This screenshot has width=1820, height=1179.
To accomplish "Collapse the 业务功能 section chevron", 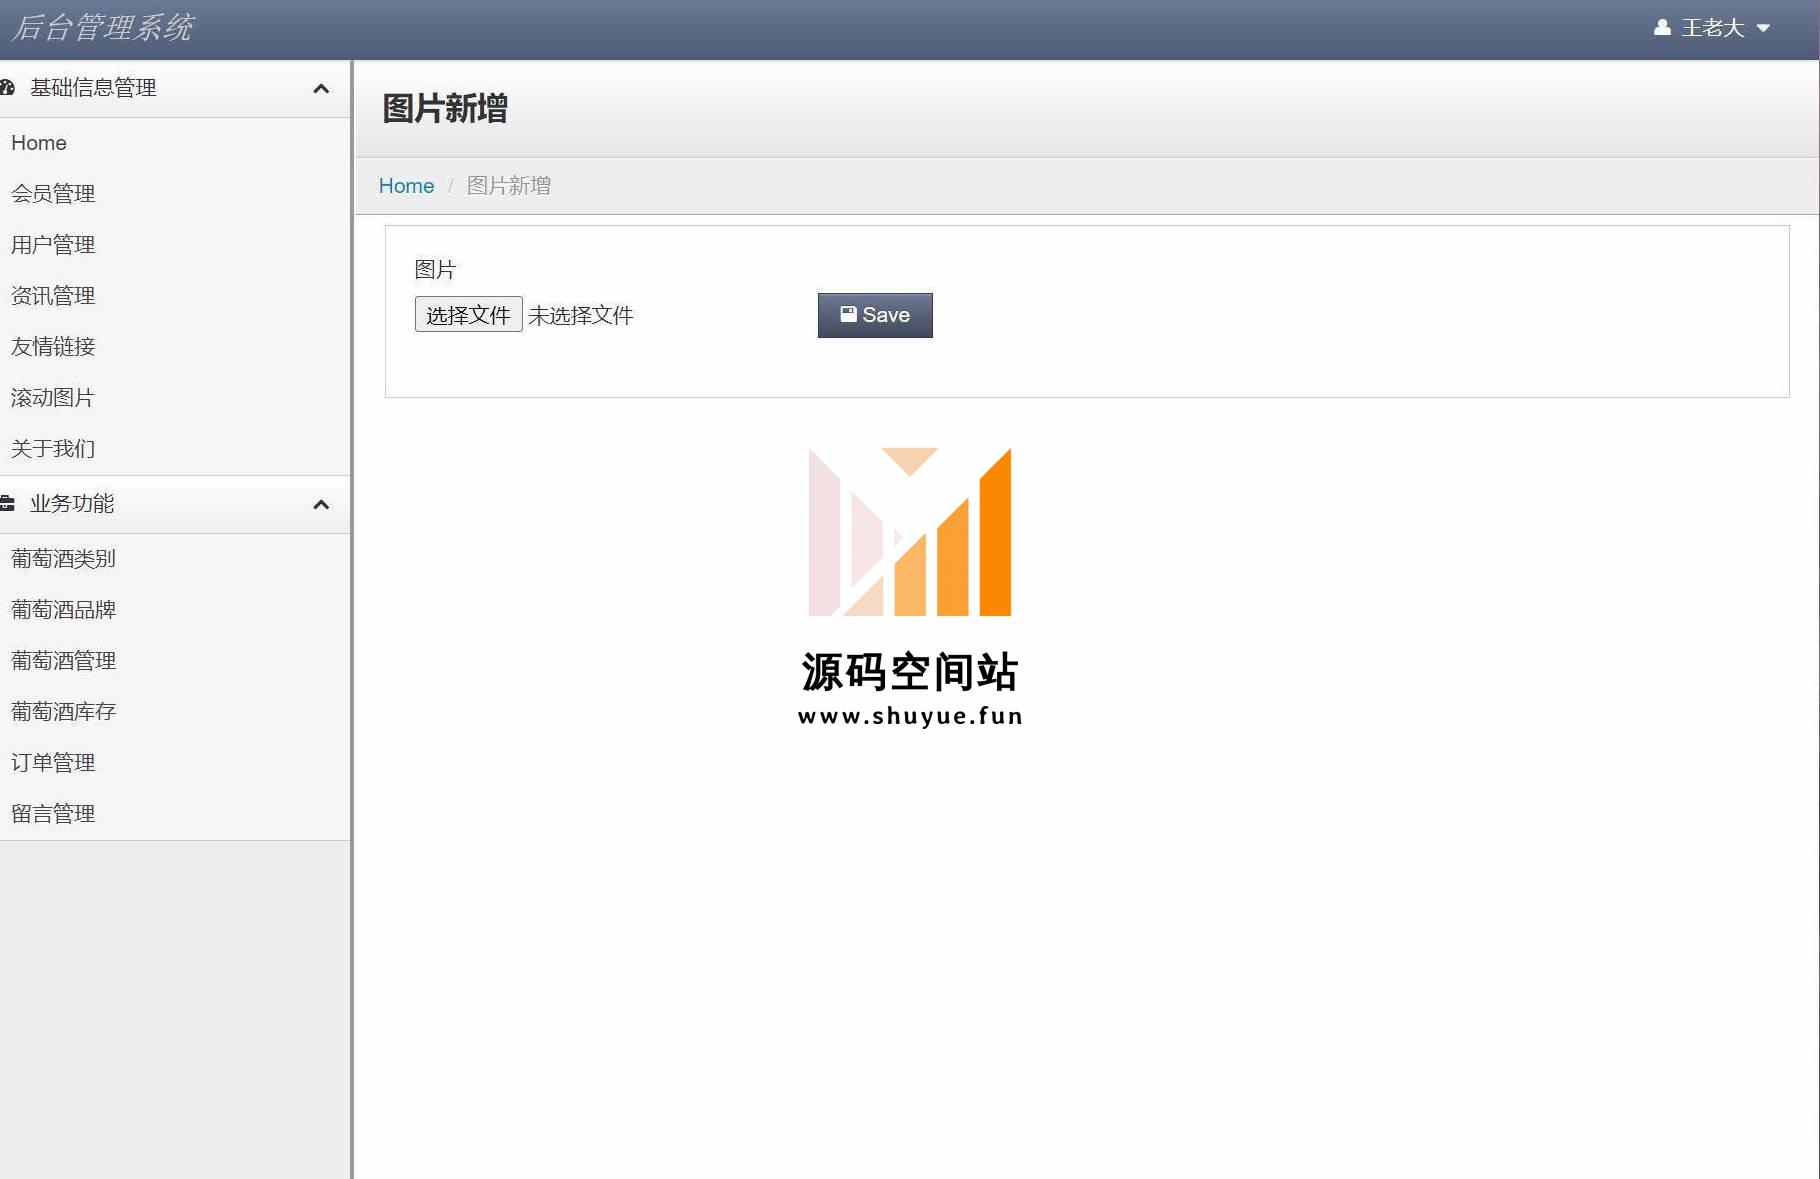I will click(x=321, y=504).
